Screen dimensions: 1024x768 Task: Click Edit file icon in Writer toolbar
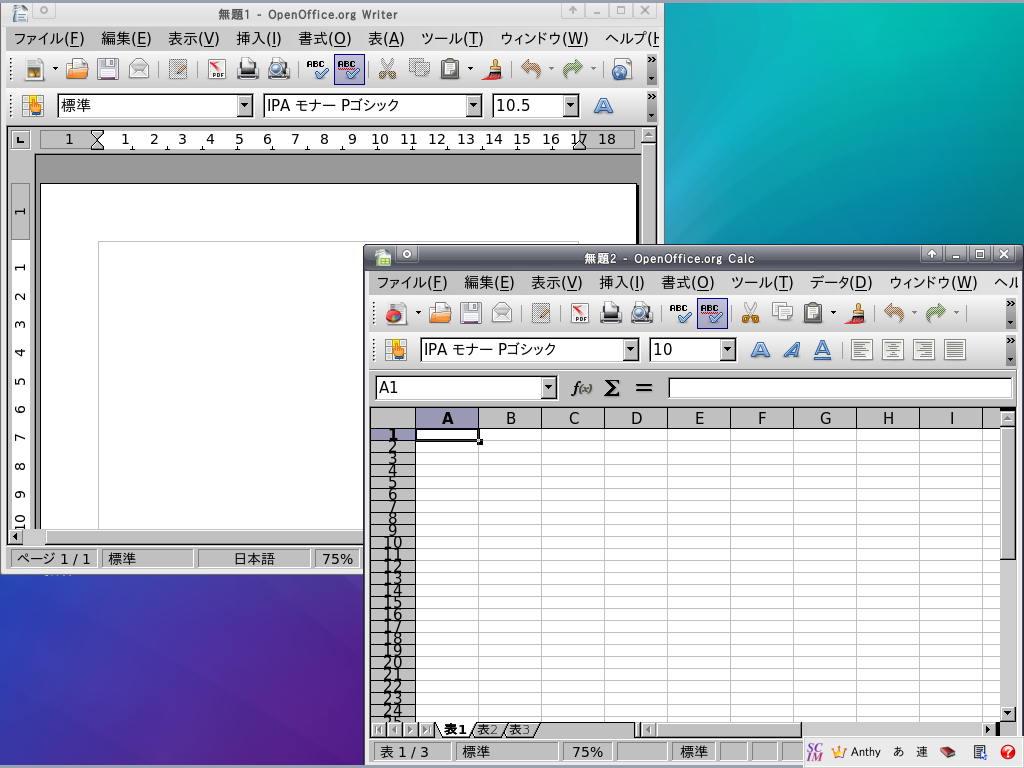point(178,69)
